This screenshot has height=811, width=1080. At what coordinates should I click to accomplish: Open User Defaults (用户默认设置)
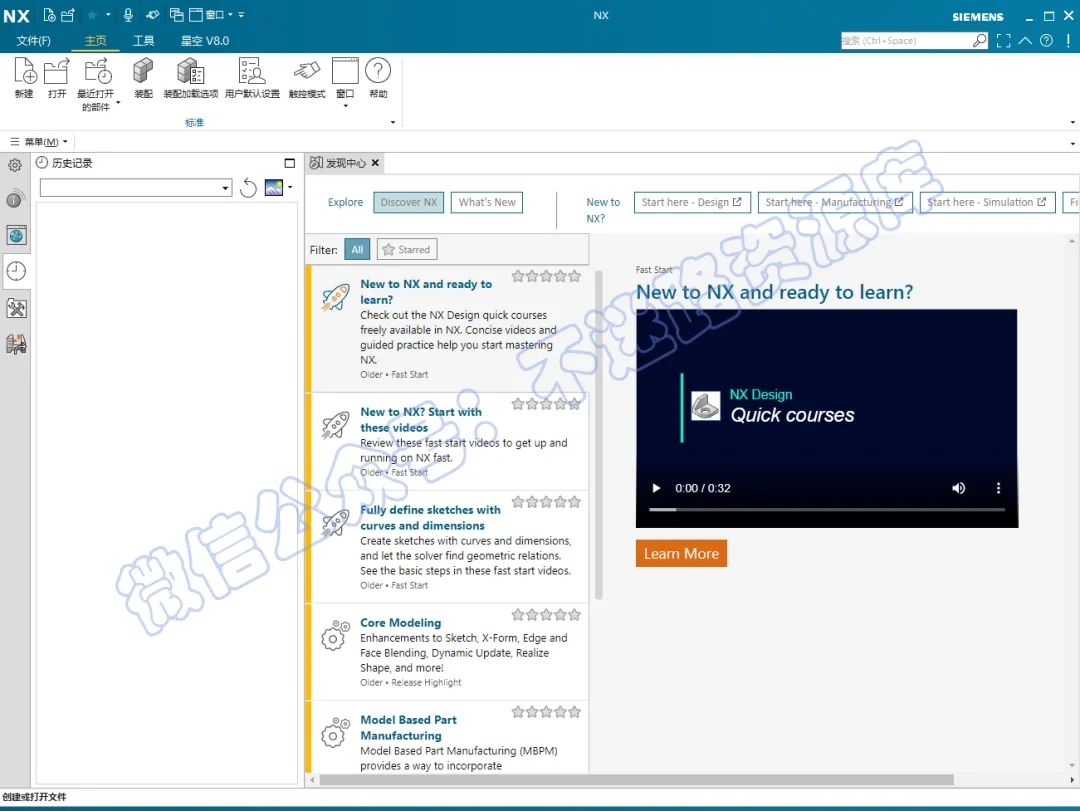pyautogui.click(x=251, y=71)
